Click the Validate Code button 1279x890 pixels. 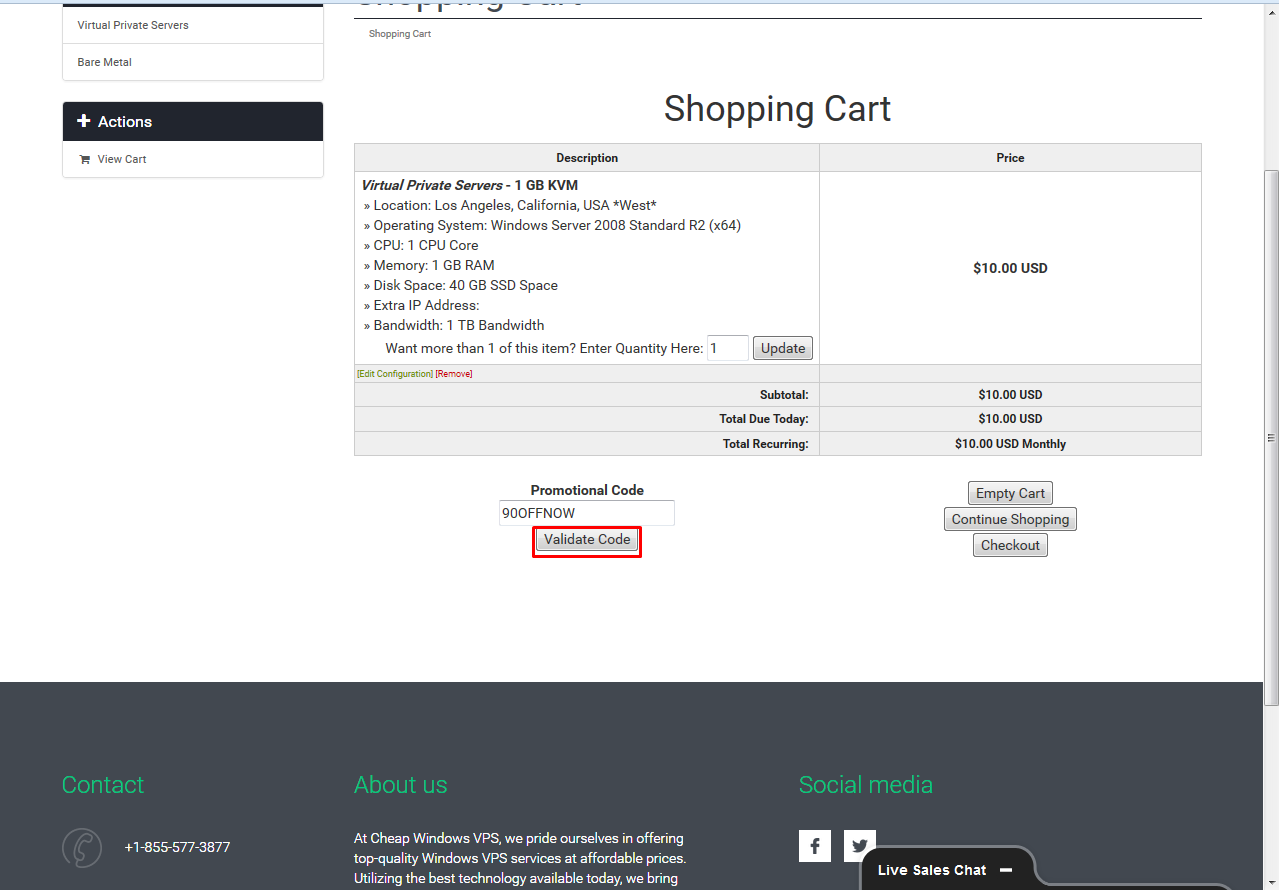(587, 540)
